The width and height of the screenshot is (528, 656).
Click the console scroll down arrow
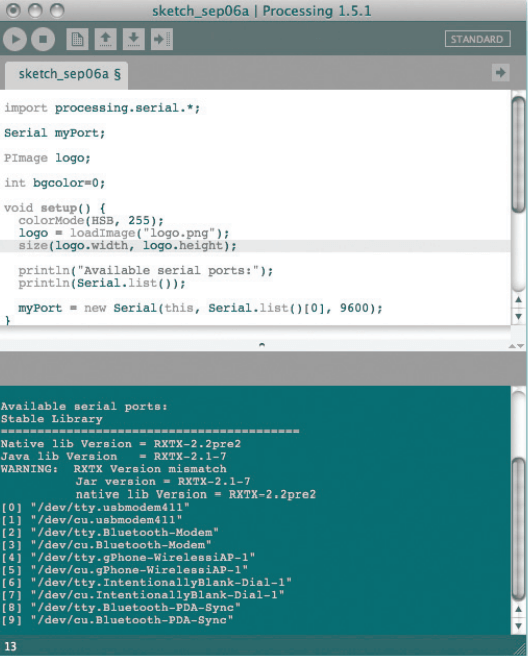518,626
